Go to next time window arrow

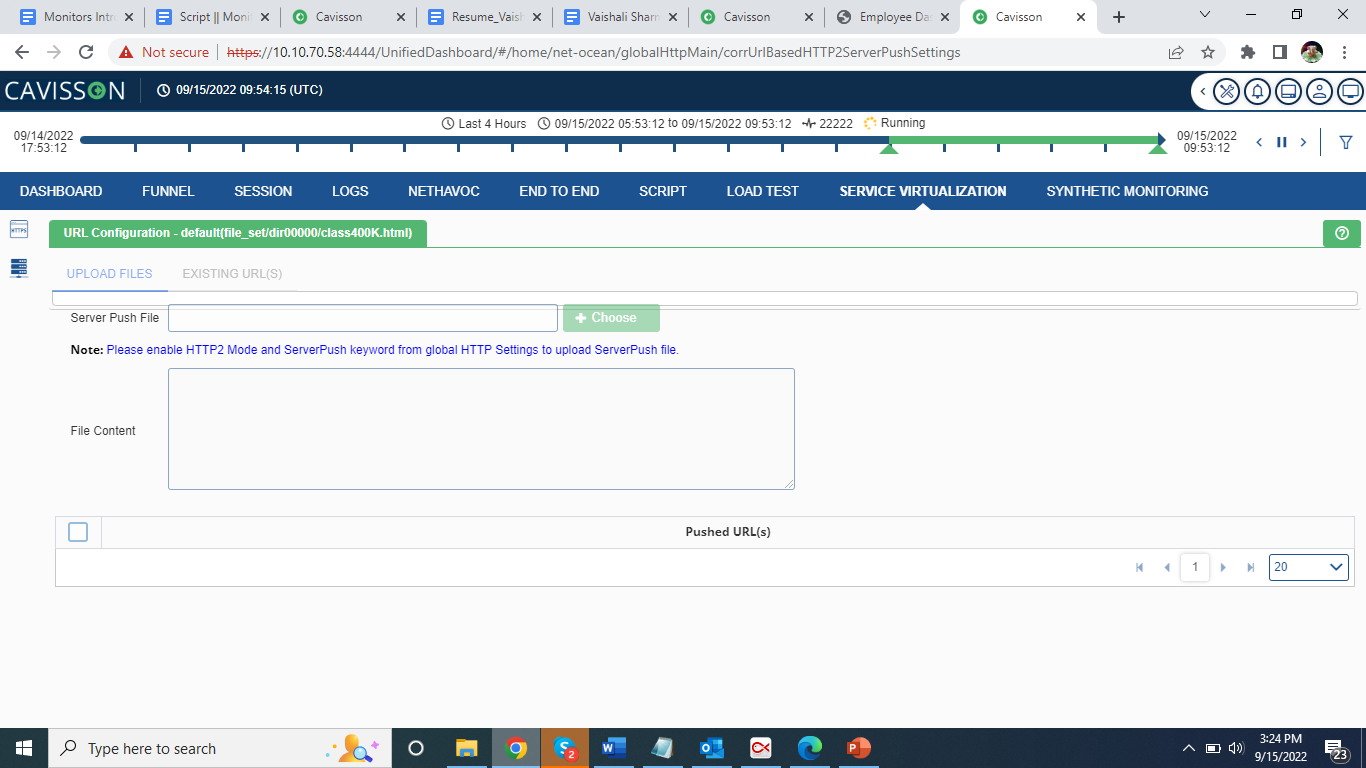pyautogui.click(x=1303, y=142)
